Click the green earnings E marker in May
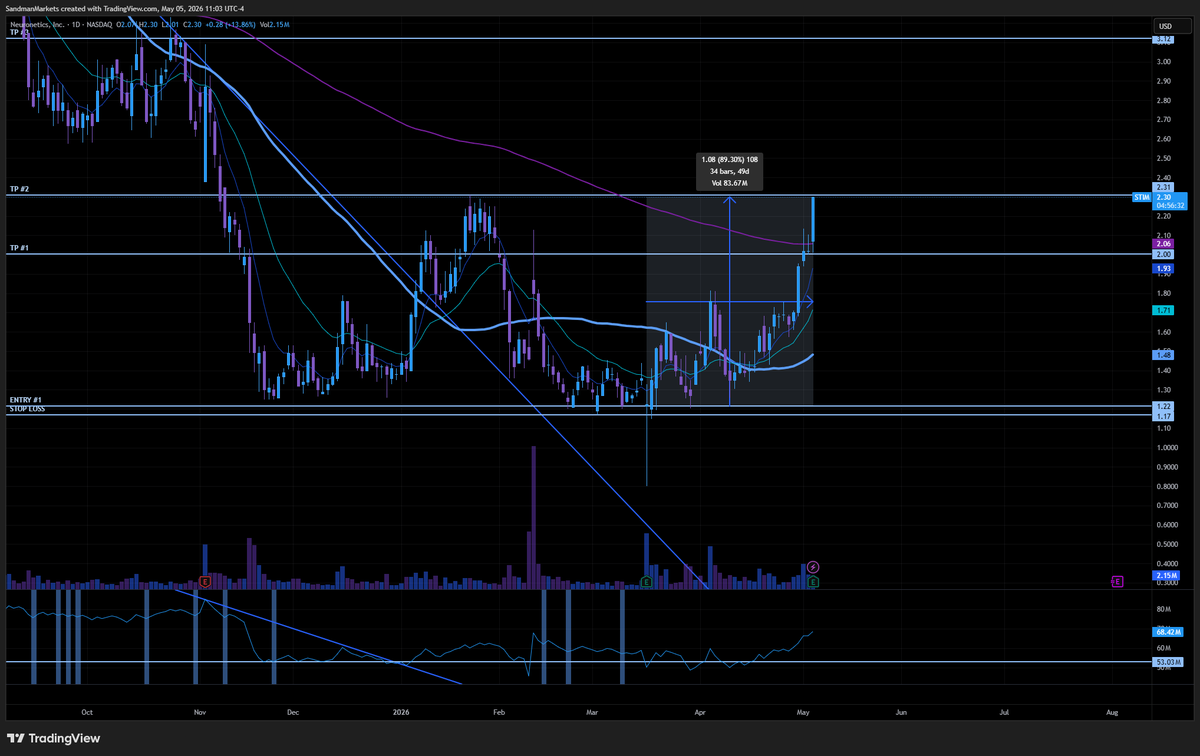1200x756 pixels. [x=813, y=581]
